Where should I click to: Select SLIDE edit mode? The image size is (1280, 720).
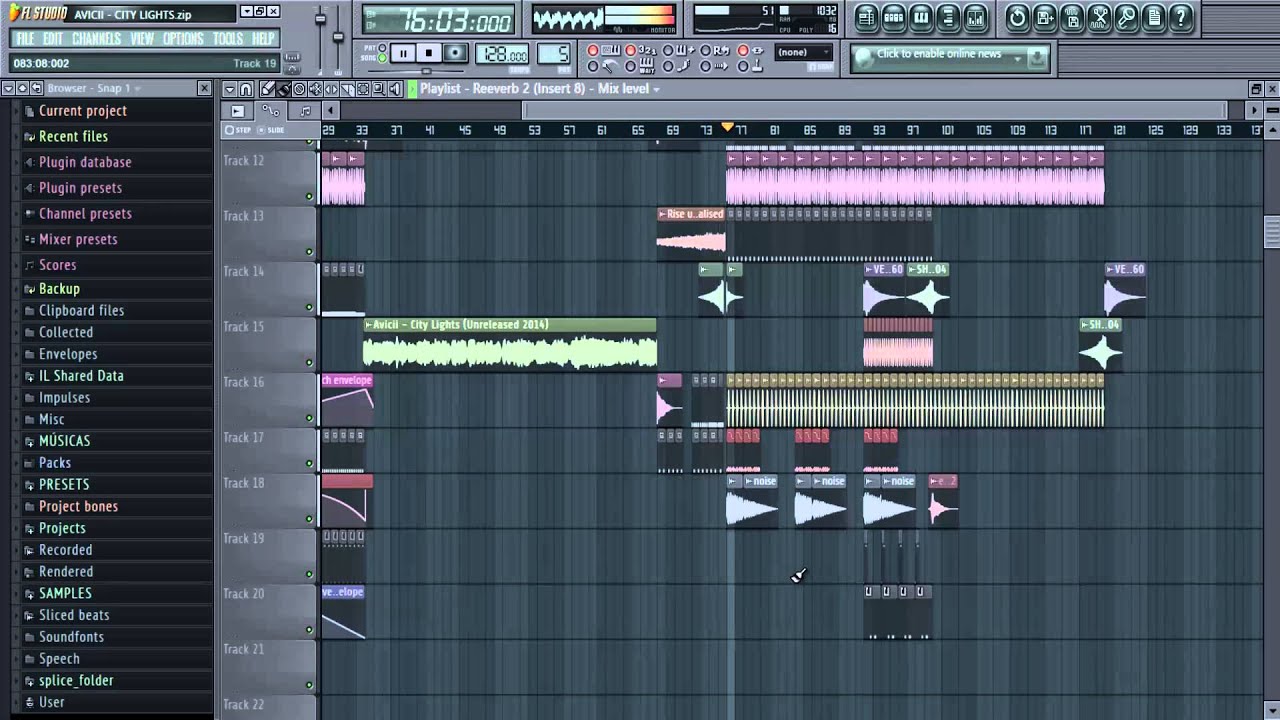[x=271, y=130]
